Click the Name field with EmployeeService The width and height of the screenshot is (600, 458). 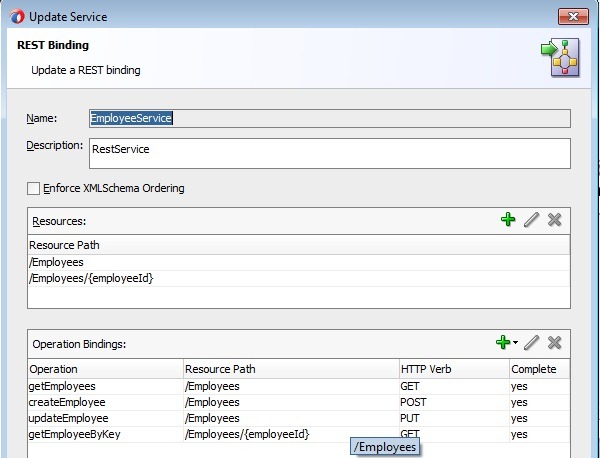pos(329,118)
